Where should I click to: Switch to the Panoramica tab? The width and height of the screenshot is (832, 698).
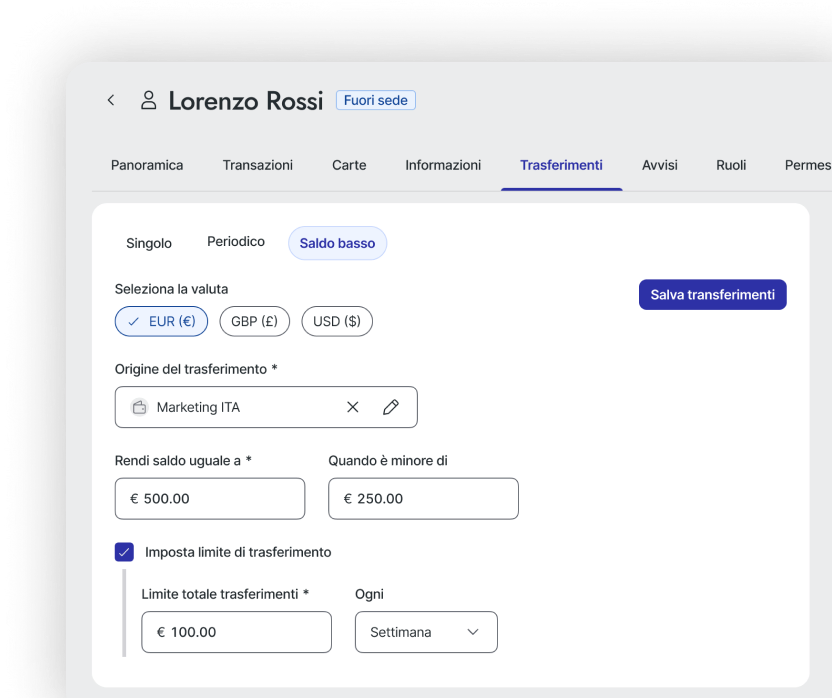coord(147,165)
